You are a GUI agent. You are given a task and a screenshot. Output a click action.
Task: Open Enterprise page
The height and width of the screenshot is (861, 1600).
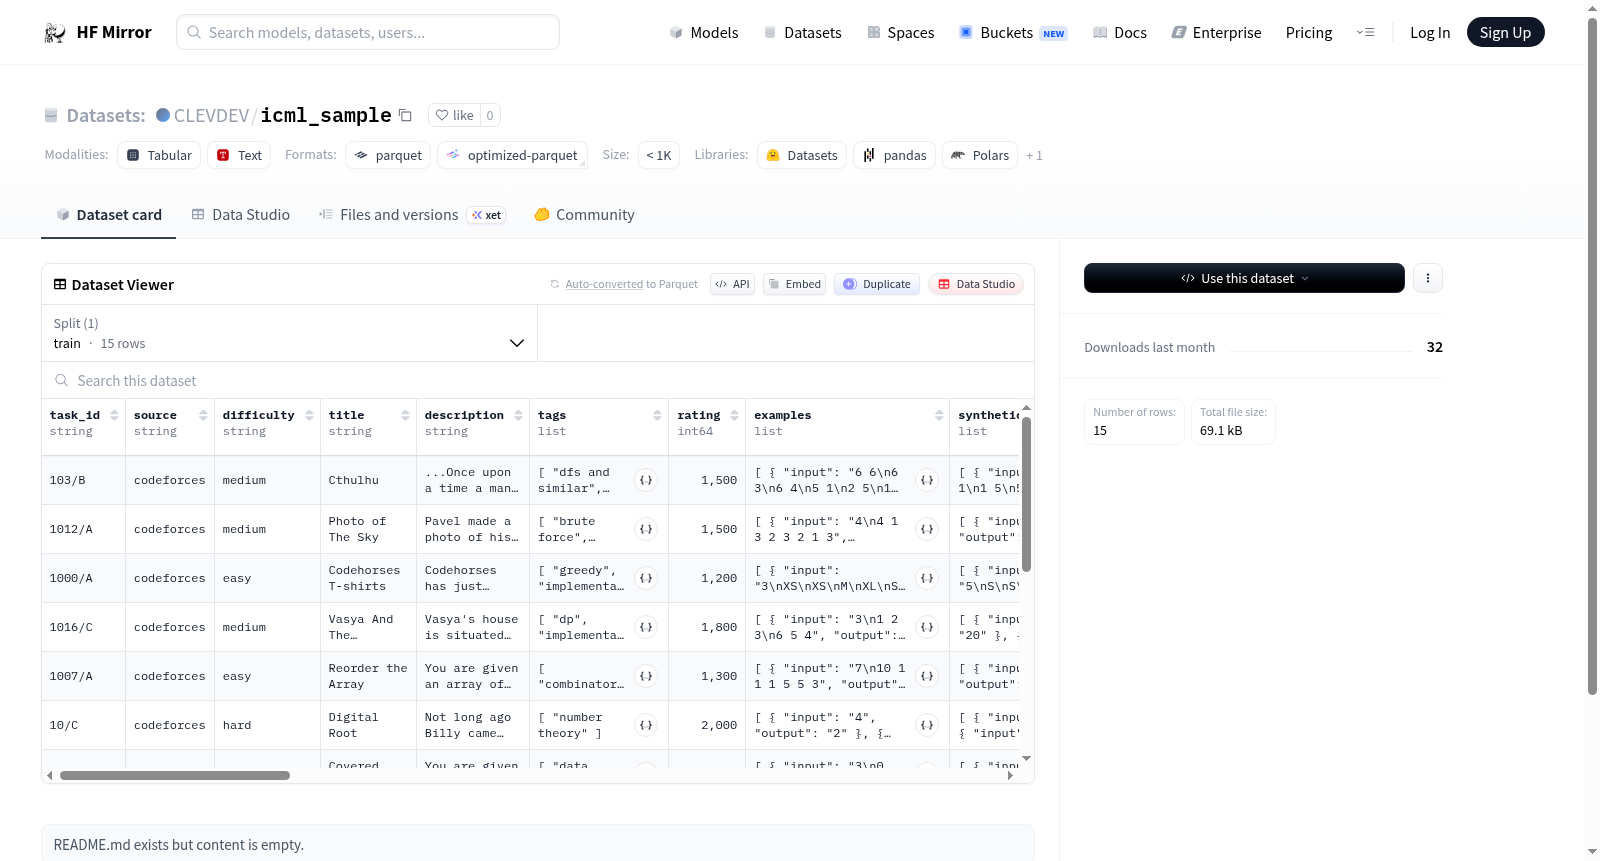1216,32
